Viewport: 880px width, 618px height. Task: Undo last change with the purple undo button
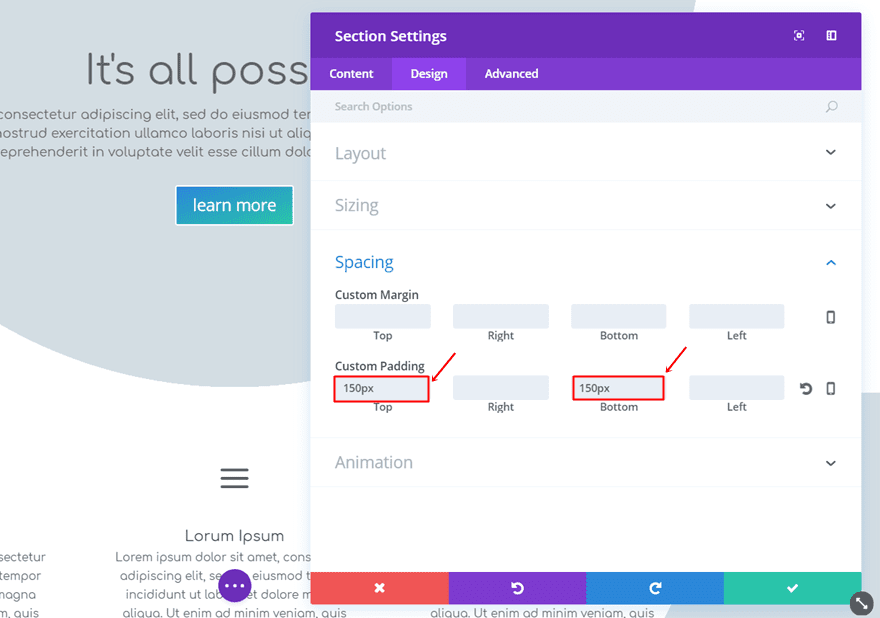[x=517, y=588]
